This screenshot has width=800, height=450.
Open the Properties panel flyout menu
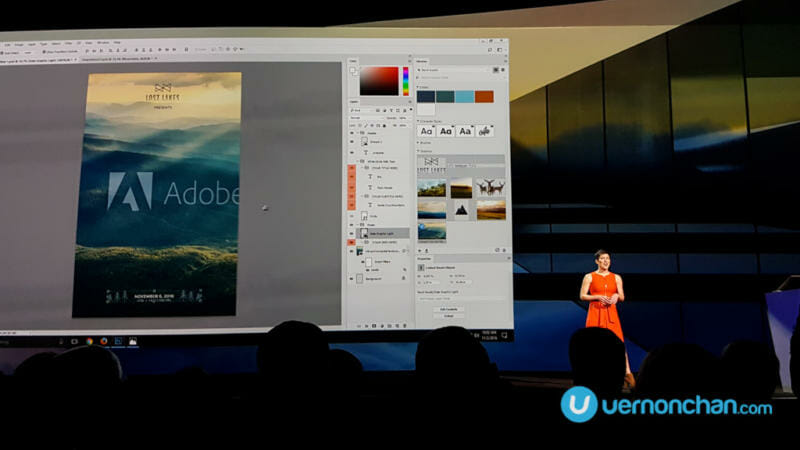pyautogui.click(x=508, y=258)
